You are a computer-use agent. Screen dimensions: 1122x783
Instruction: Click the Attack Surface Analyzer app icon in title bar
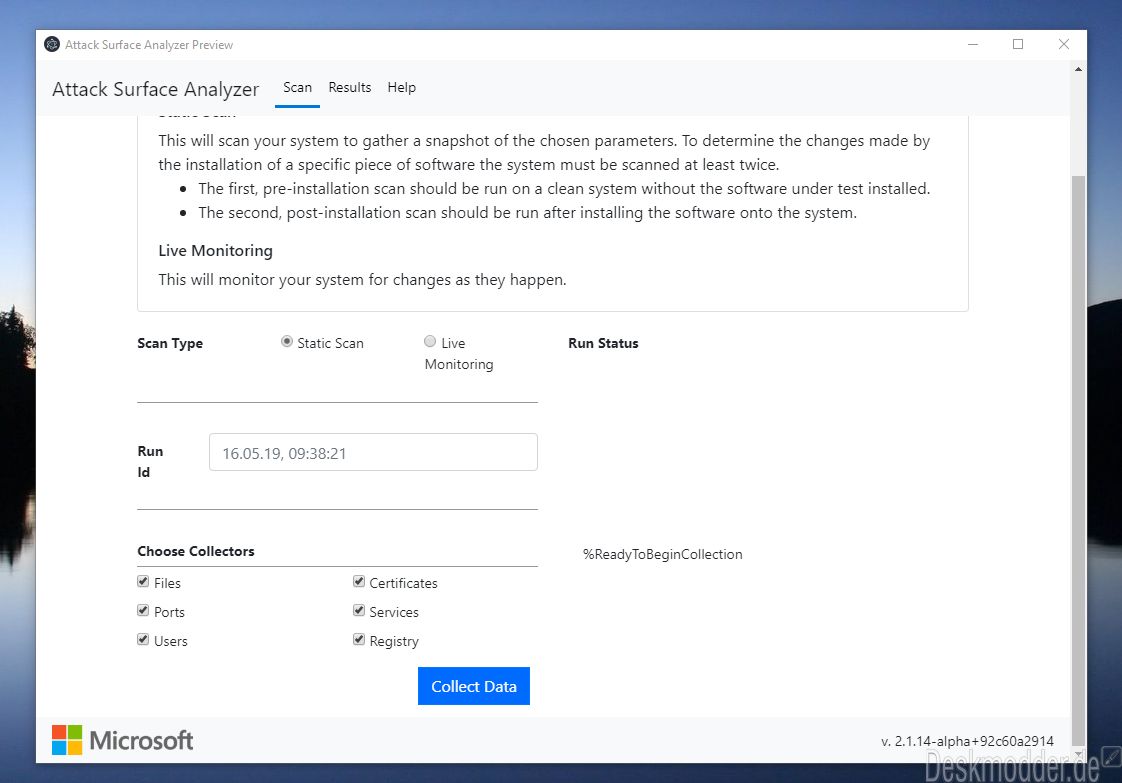pyautogui.click(x=52, y=44)
